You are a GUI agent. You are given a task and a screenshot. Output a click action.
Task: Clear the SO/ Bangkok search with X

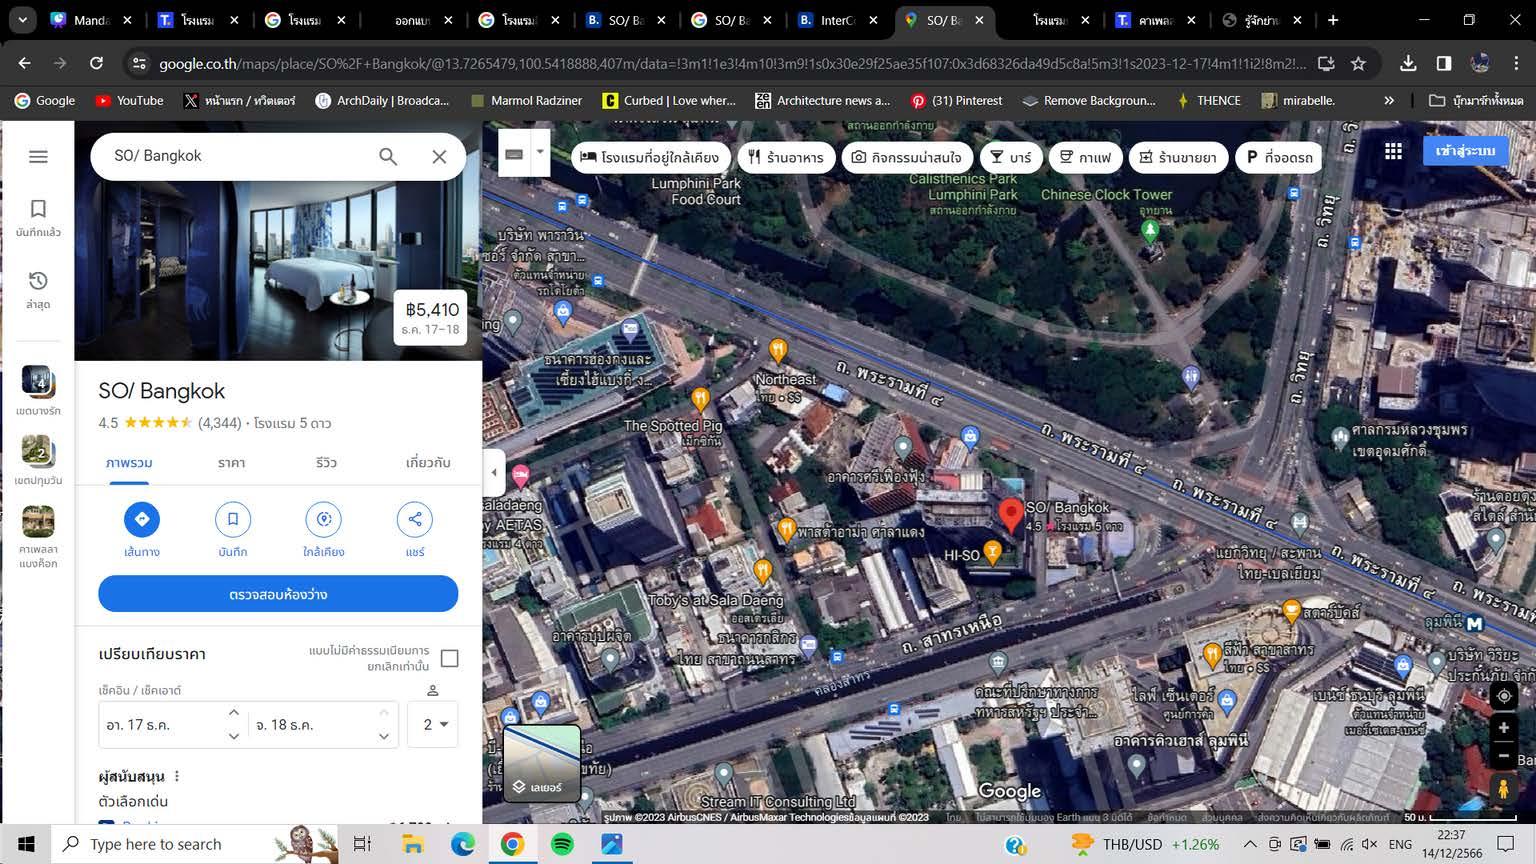click(x=439, y=156)
